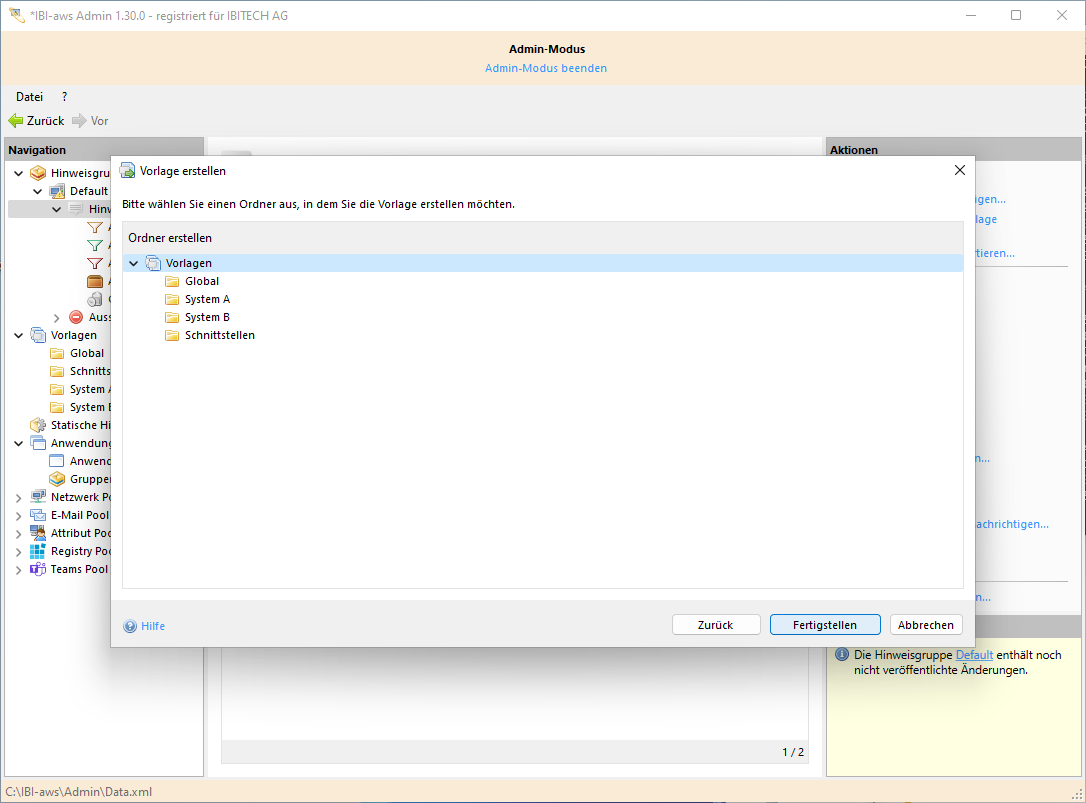Click the E-Mail Pool icon in navigation
The width and height of the screenshot is (1086, 803).
[38, 515]
